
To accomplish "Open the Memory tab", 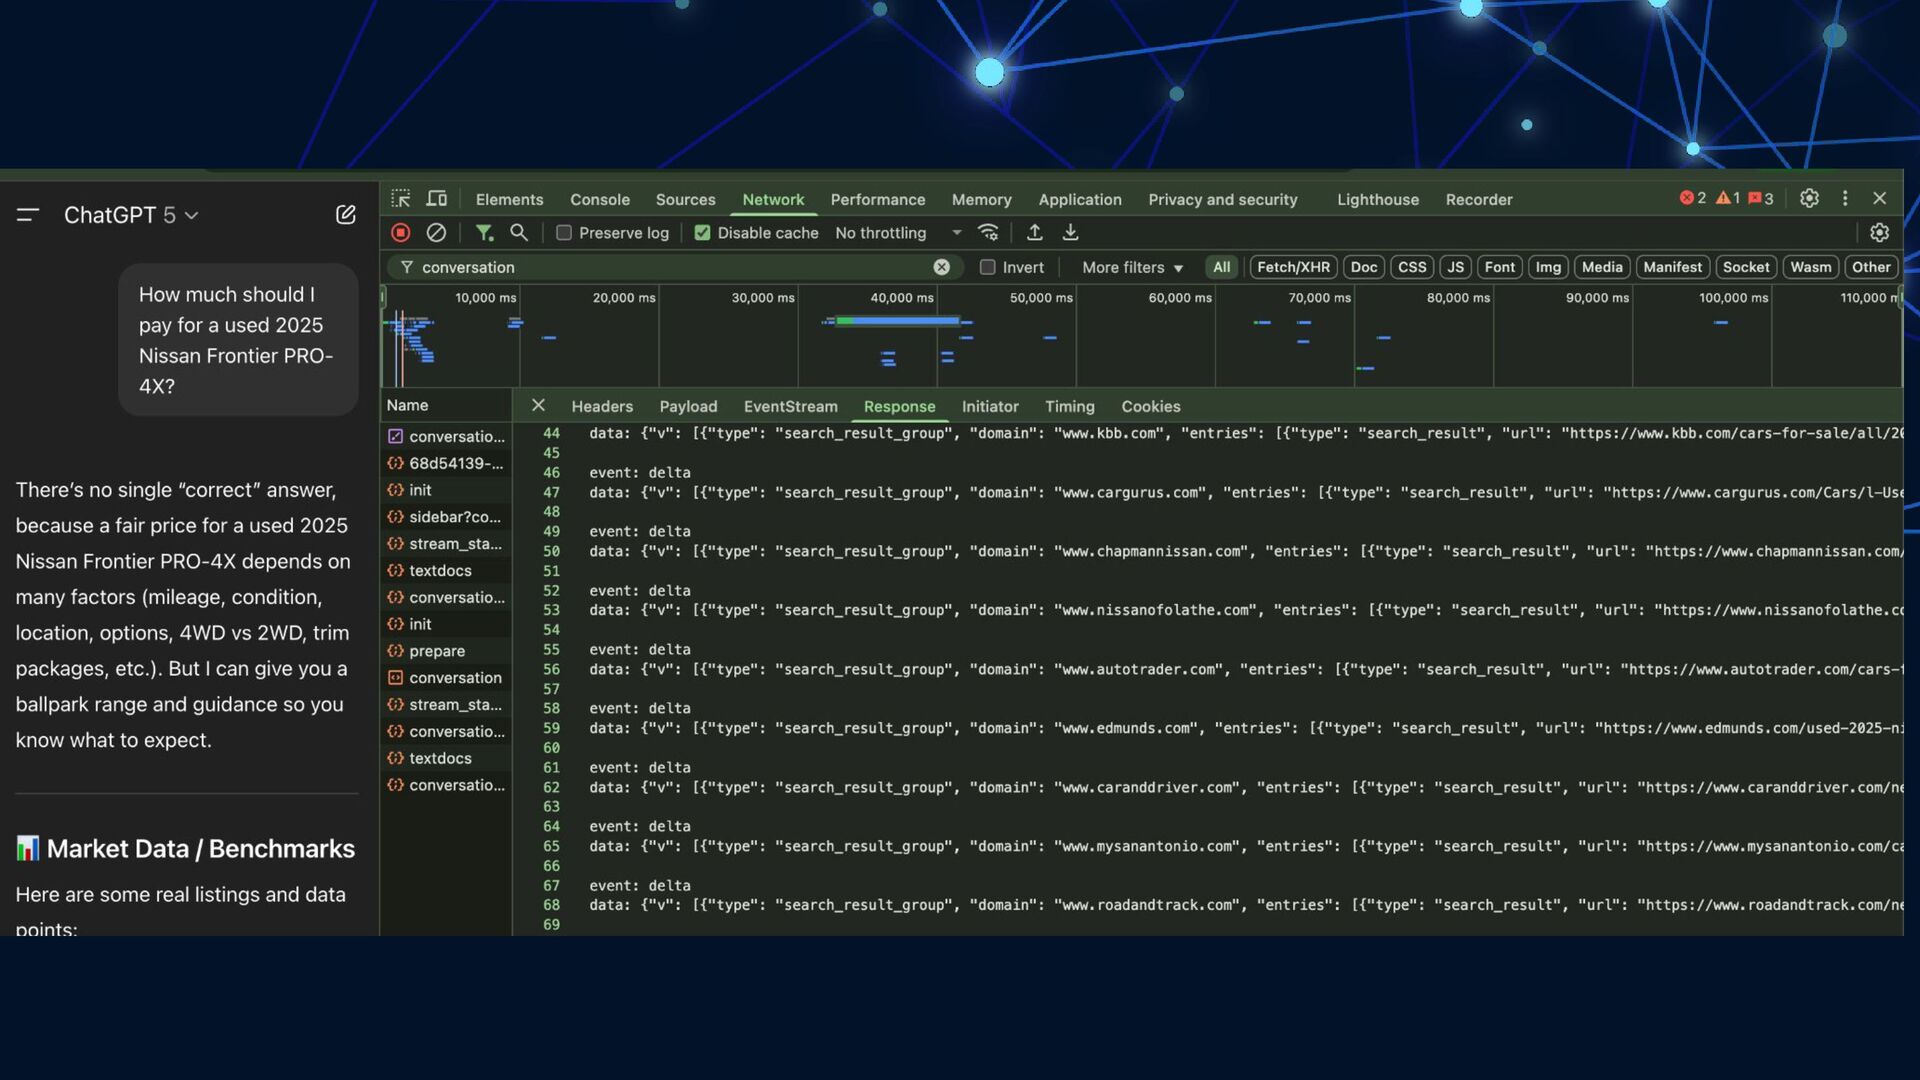I will click(x=981, y=199).
